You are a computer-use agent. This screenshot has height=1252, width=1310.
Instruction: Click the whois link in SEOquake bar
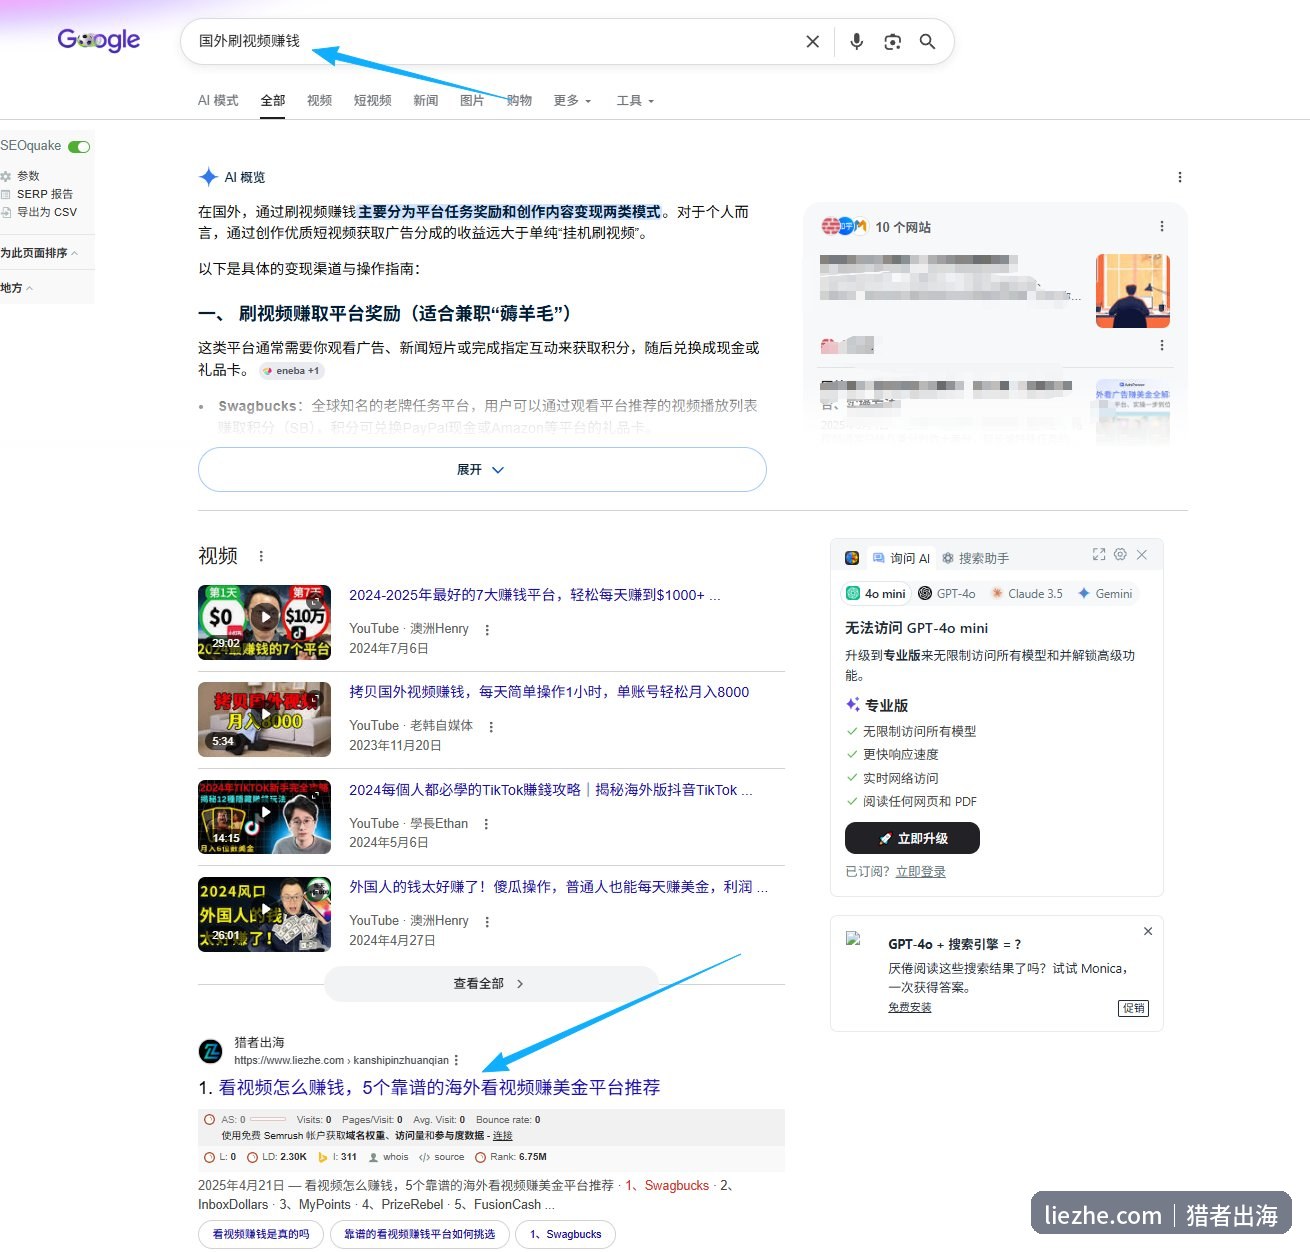coord(389,1157)
